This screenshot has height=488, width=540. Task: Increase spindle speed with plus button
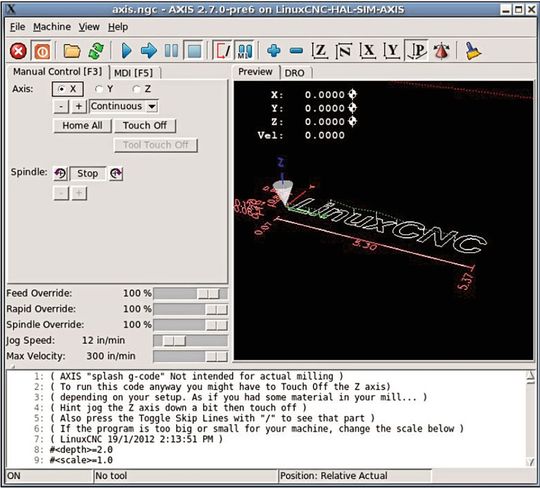[x=79, y=193]
